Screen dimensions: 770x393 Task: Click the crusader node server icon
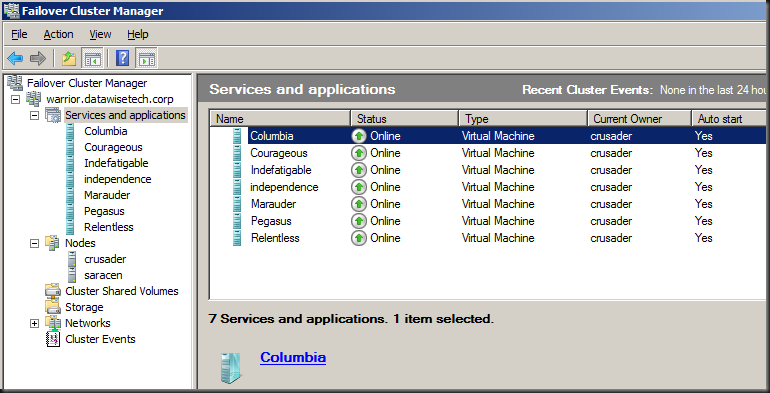click(72, 259)
